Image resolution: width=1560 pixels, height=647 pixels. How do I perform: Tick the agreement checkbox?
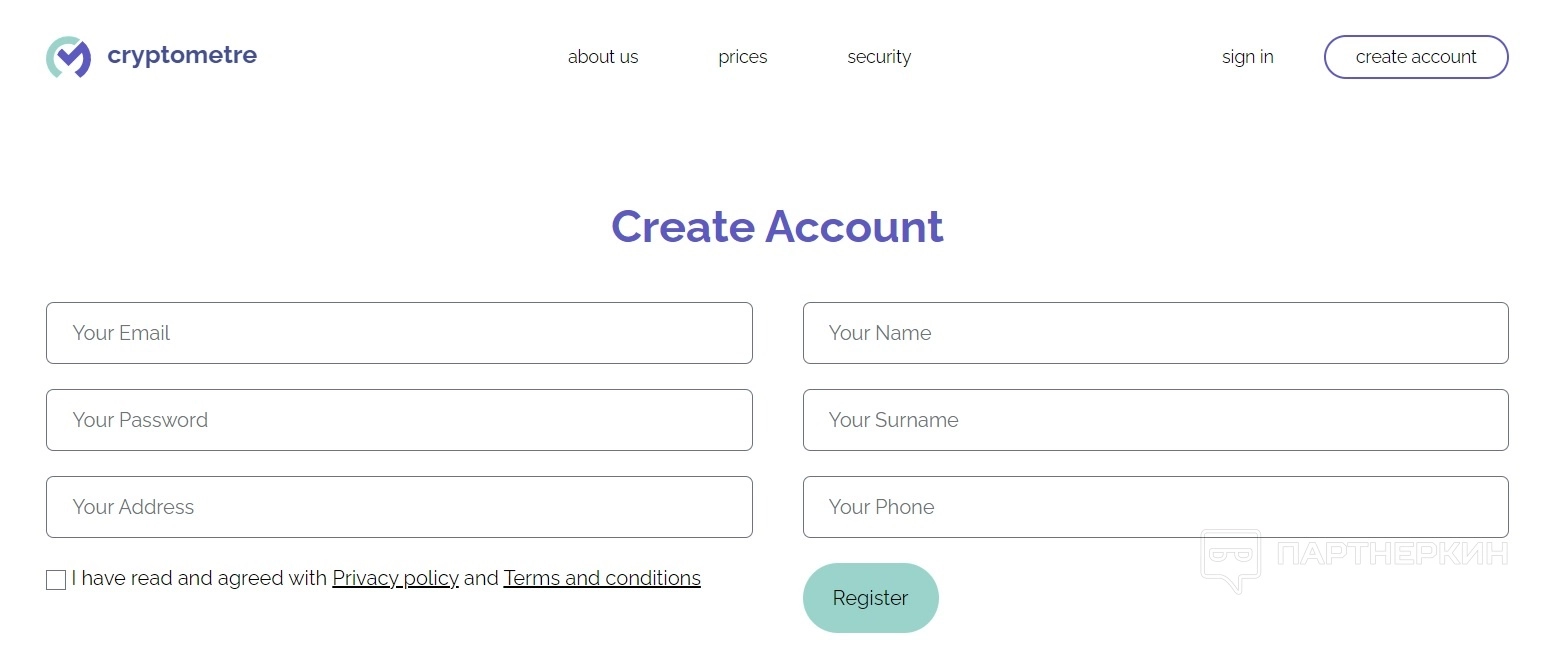(56, 580)
